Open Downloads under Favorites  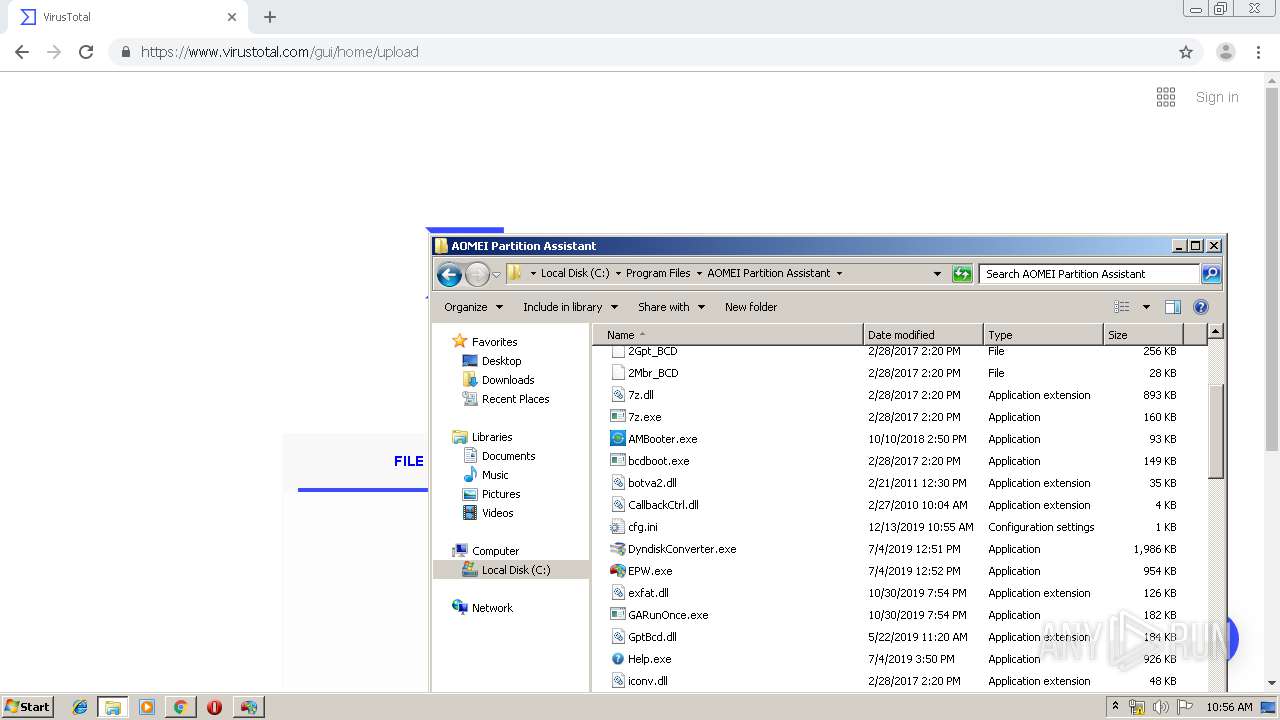click(x=508, y=380)
